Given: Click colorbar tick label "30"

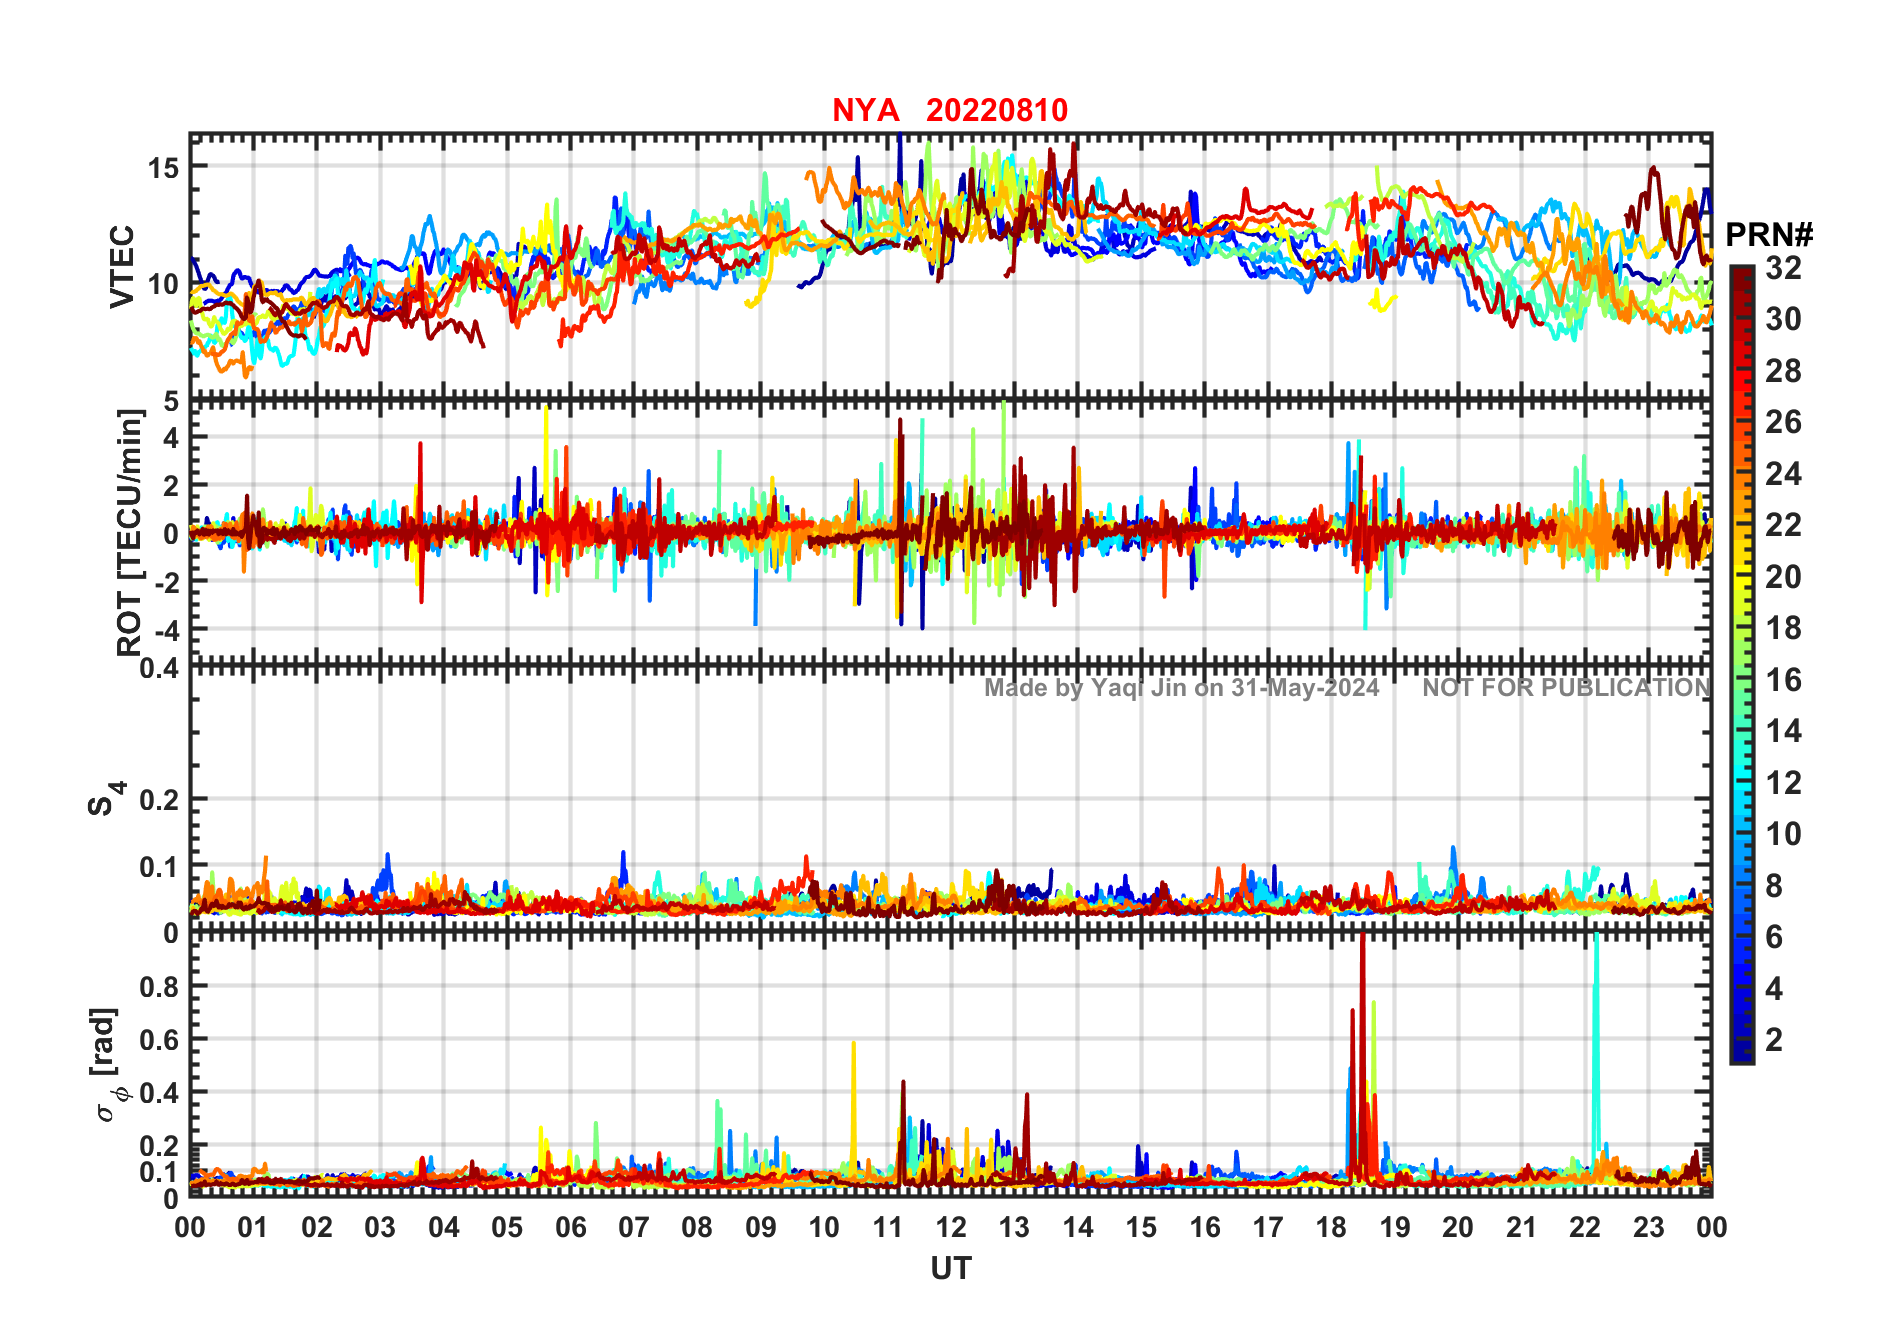Looking at the screenshot, I should [x=1783, y=319].
